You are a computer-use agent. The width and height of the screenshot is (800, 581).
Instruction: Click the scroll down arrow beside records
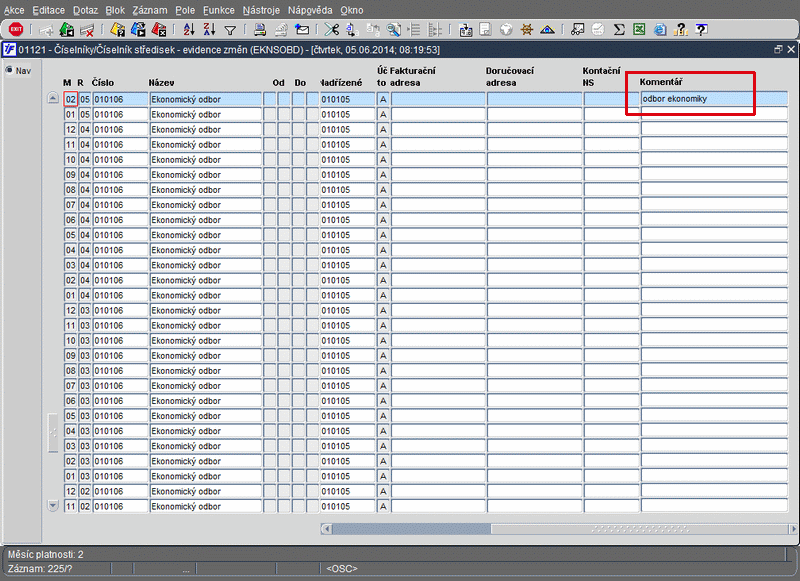54,506
